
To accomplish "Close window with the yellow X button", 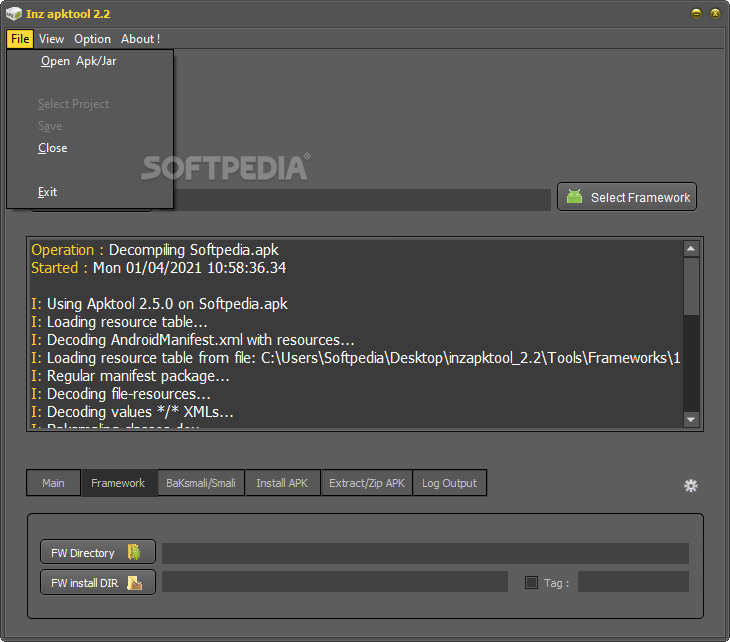I will [715, 14].
